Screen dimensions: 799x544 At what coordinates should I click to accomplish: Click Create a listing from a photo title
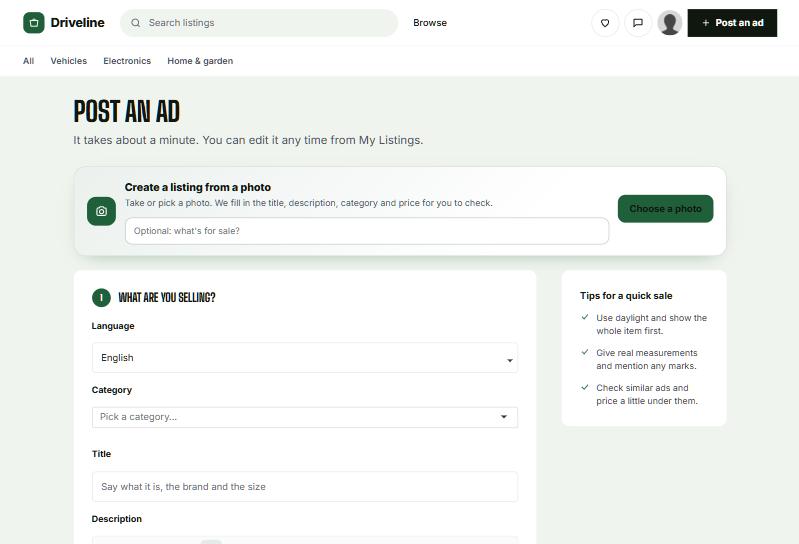198,187
